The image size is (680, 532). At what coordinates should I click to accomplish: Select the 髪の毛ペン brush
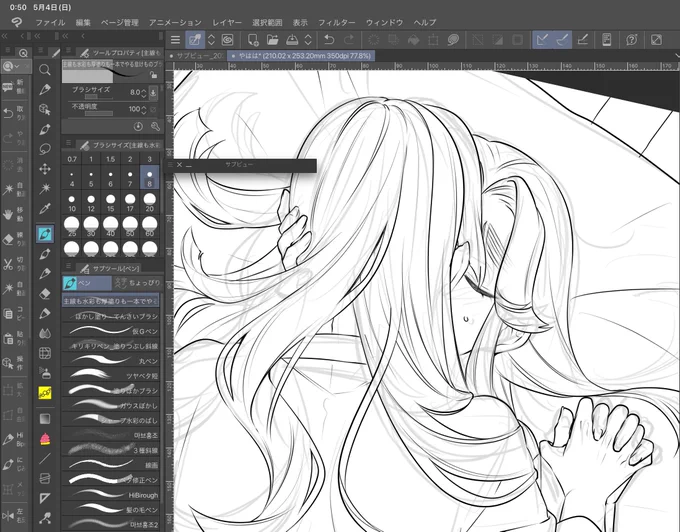click(x=111, y=510)
